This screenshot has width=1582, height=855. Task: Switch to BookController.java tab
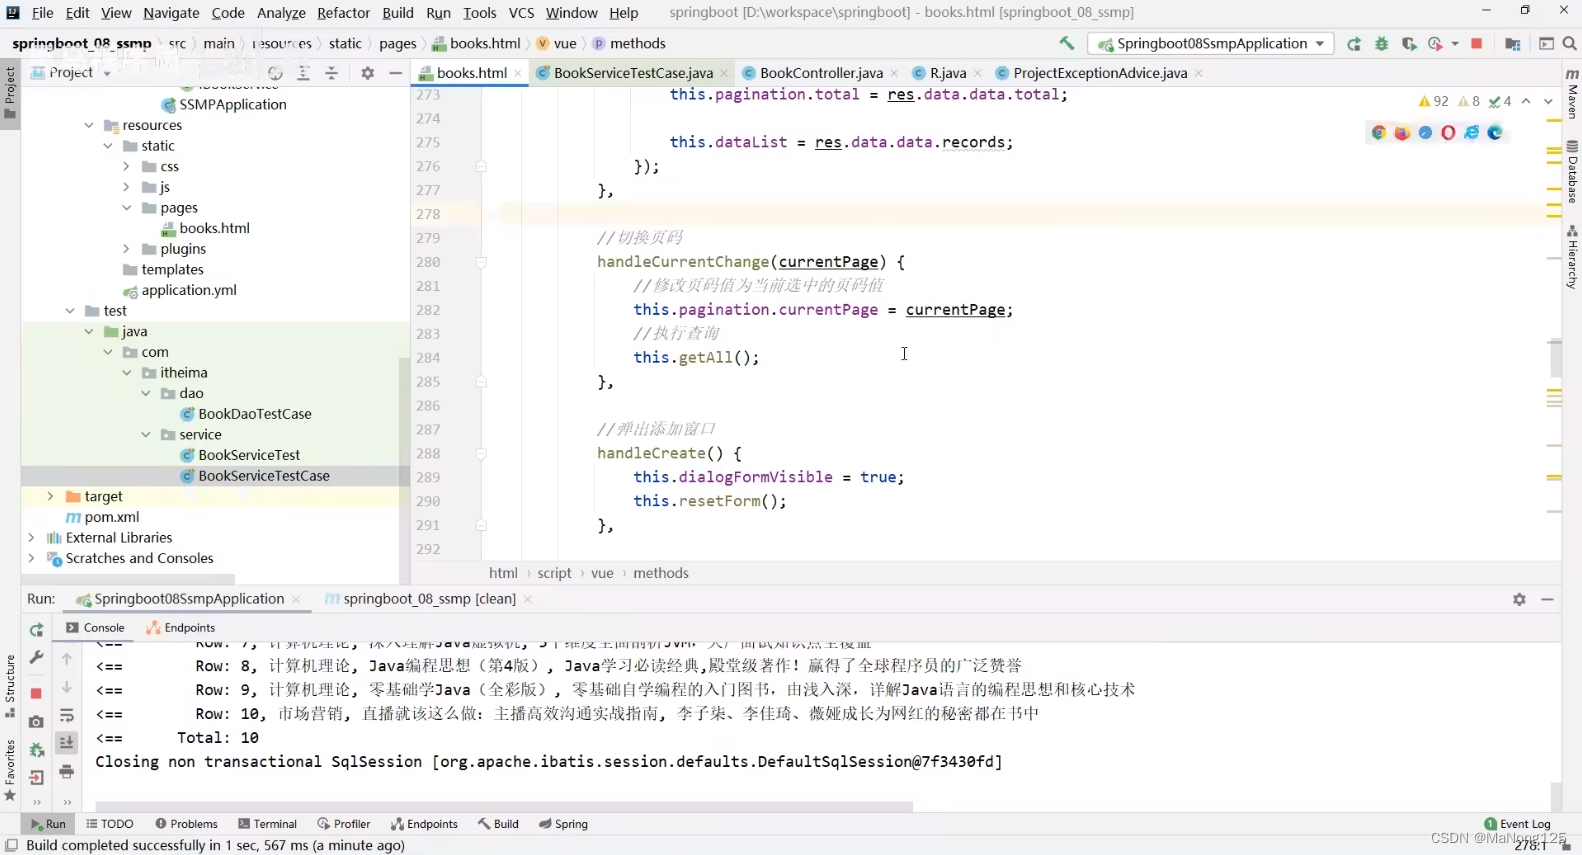(821, 73)
